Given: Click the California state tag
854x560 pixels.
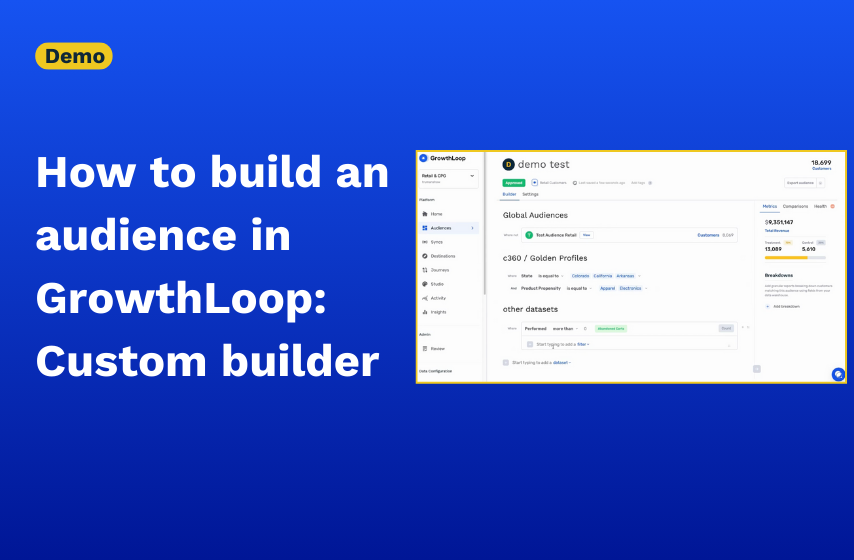Looking at the screenshot, I should coord(602,276).
